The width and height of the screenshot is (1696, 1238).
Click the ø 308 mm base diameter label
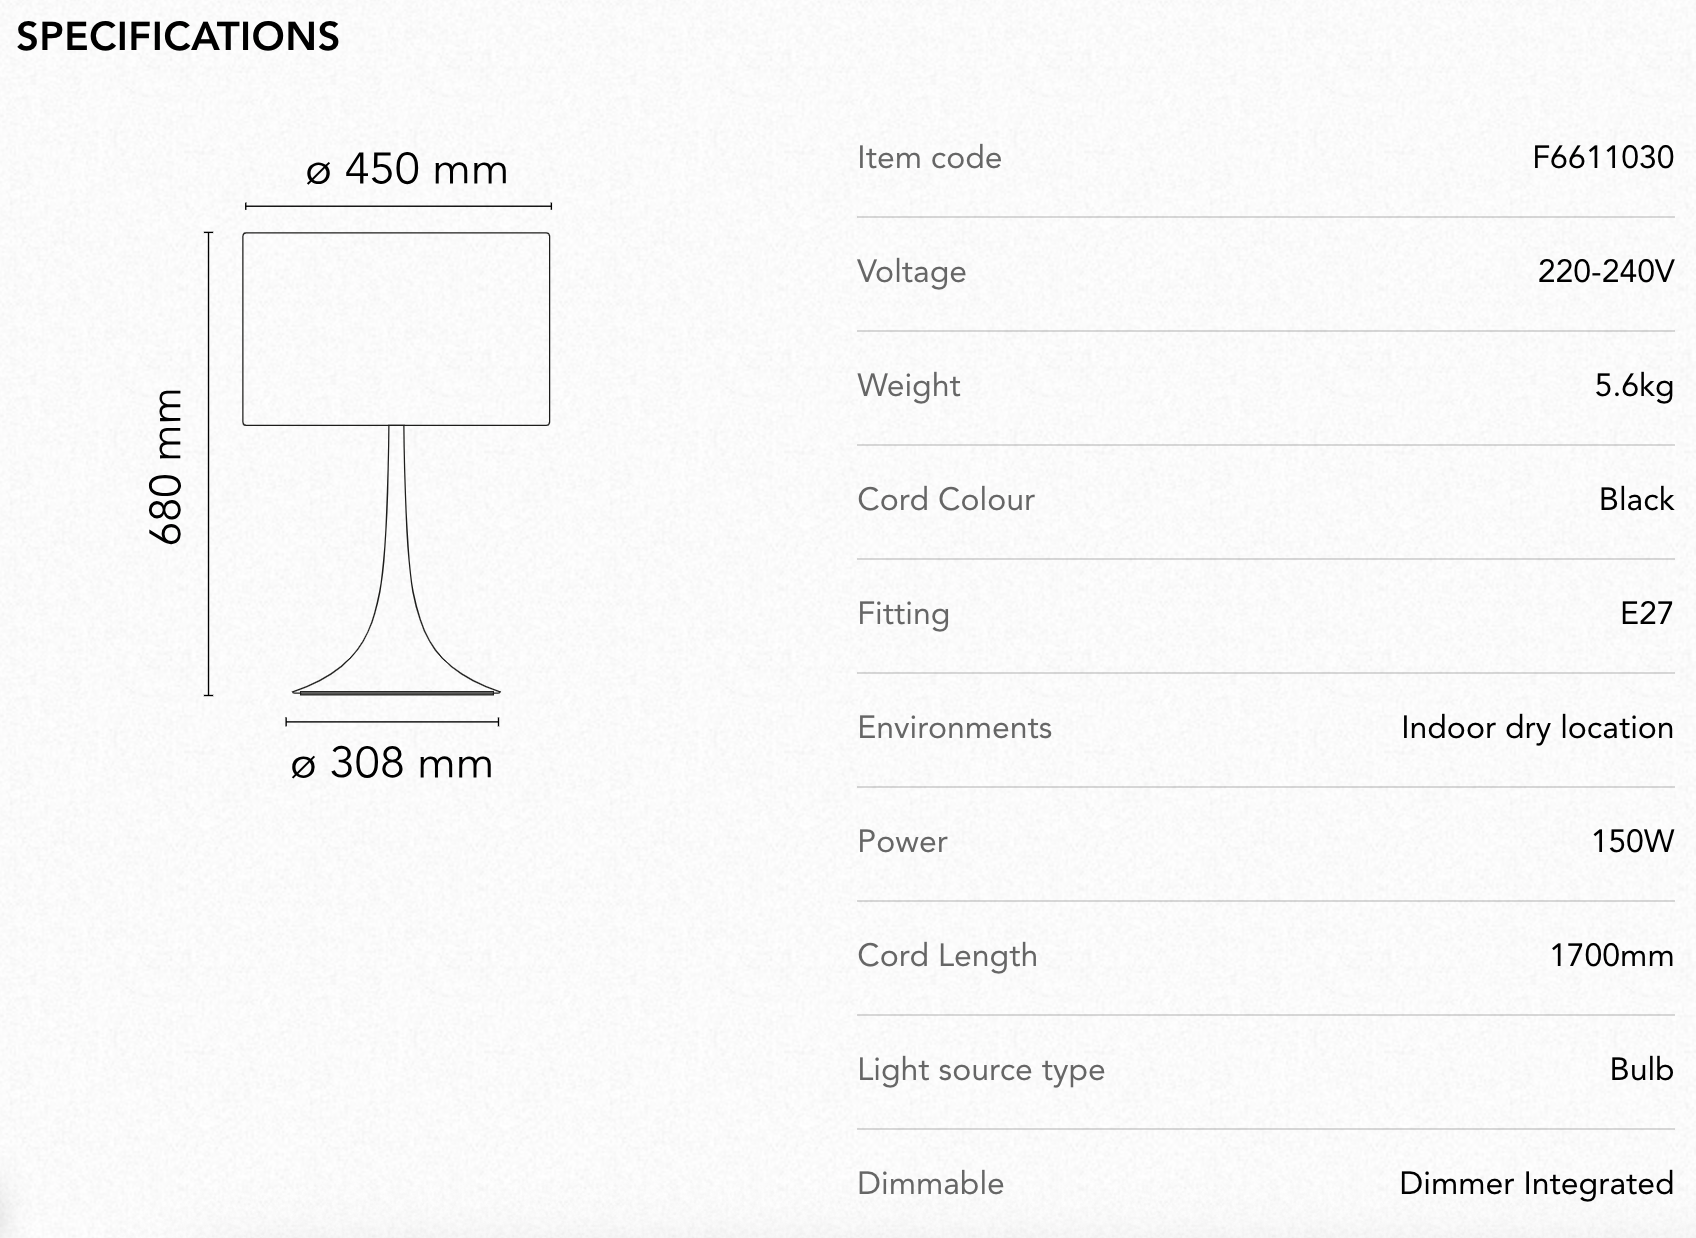click(x=392, y=764)
